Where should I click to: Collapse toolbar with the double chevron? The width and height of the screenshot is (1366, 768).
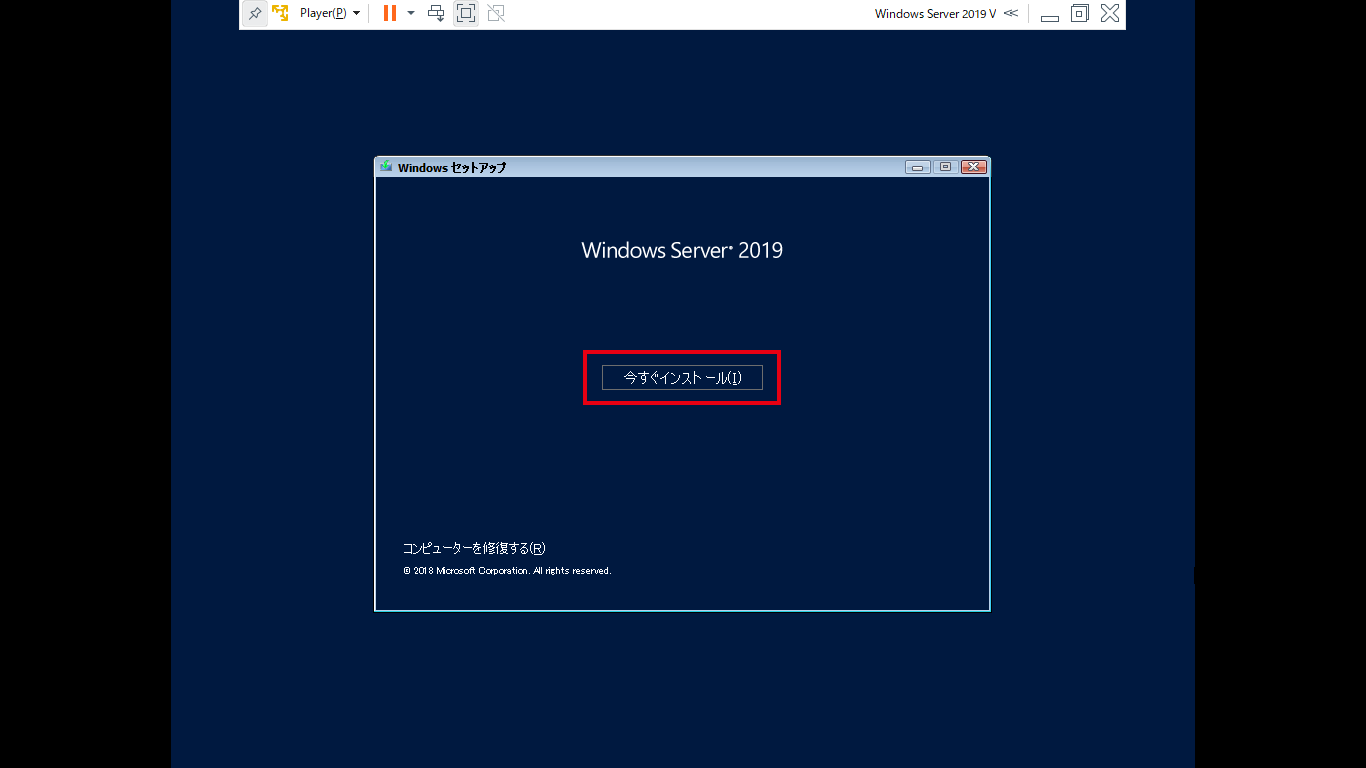1011,13
